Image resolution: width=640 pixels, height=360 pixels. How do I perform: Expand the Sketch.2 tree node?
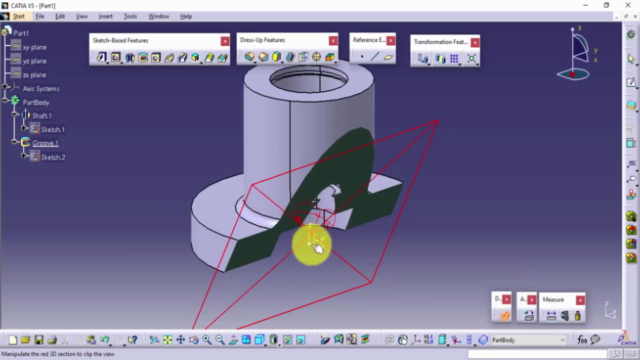point(24,156)
